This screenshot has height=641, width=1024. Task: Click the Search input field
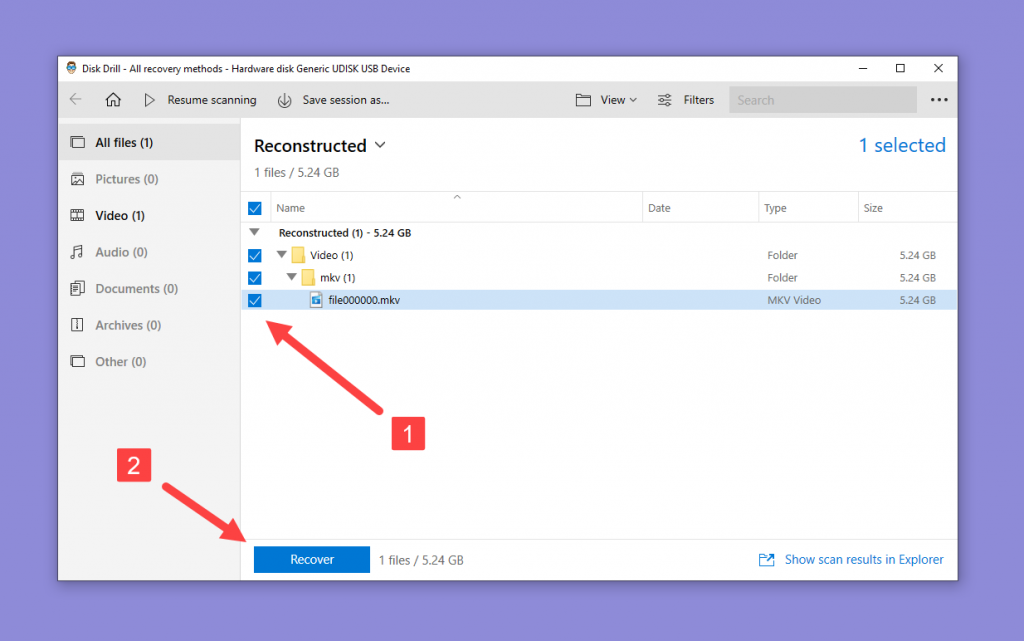(x=822, y=100)
